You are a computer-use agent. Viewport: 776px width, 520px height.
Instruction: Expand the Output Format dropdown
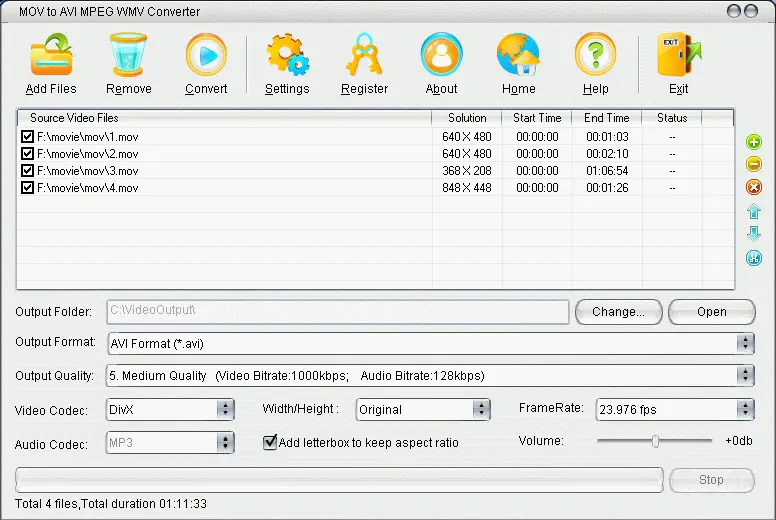(745, 343)
